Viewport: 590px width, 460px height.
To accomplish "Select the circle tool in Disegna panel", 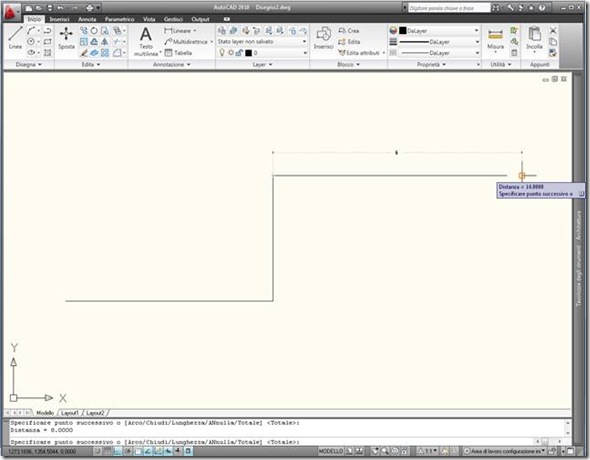I will (x=31, y=42).
